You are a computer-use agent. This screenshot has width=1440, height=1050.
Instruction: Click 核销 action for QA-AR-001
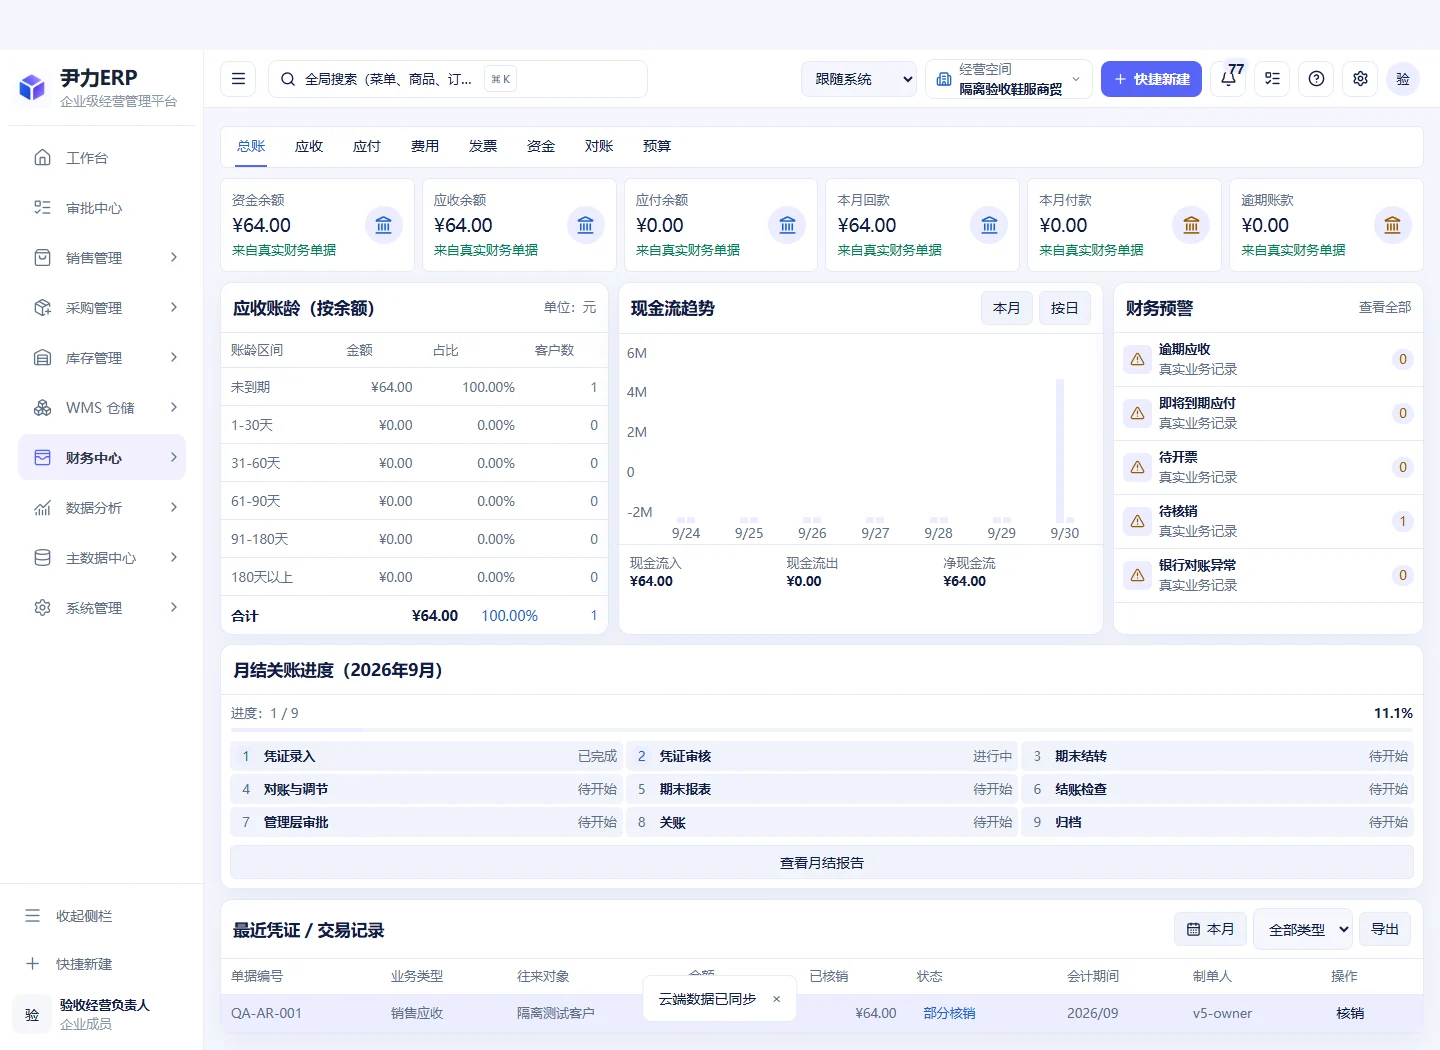coord(1350,1013)
